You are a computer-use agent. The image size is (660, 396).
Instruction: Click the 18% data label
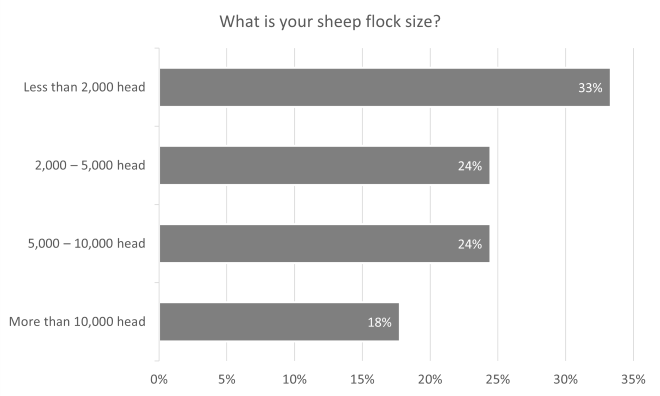tap(380, 322)
